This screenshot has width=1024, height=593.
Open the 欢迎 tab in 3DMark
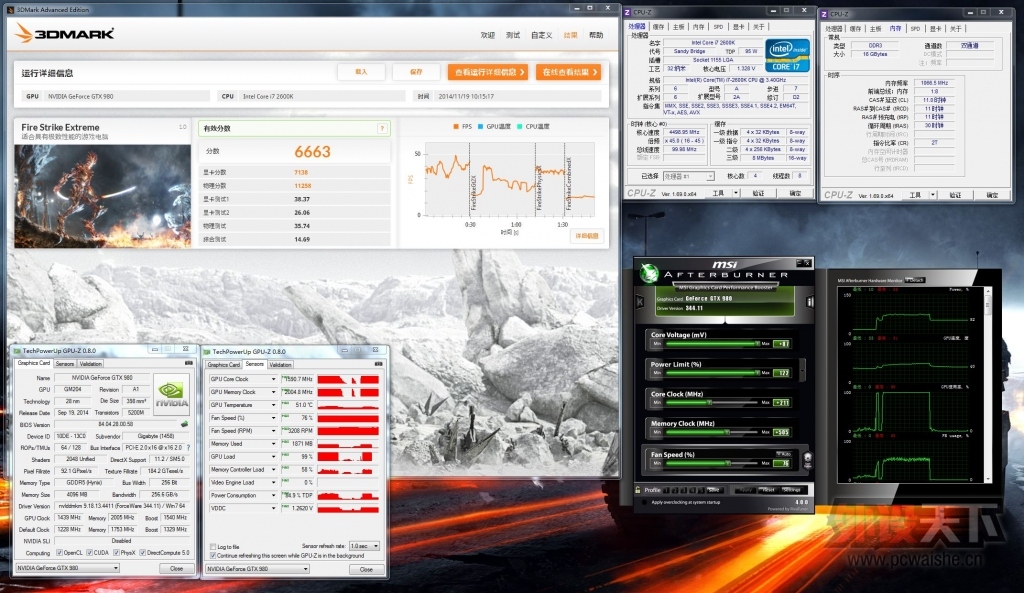pos(488,35)
